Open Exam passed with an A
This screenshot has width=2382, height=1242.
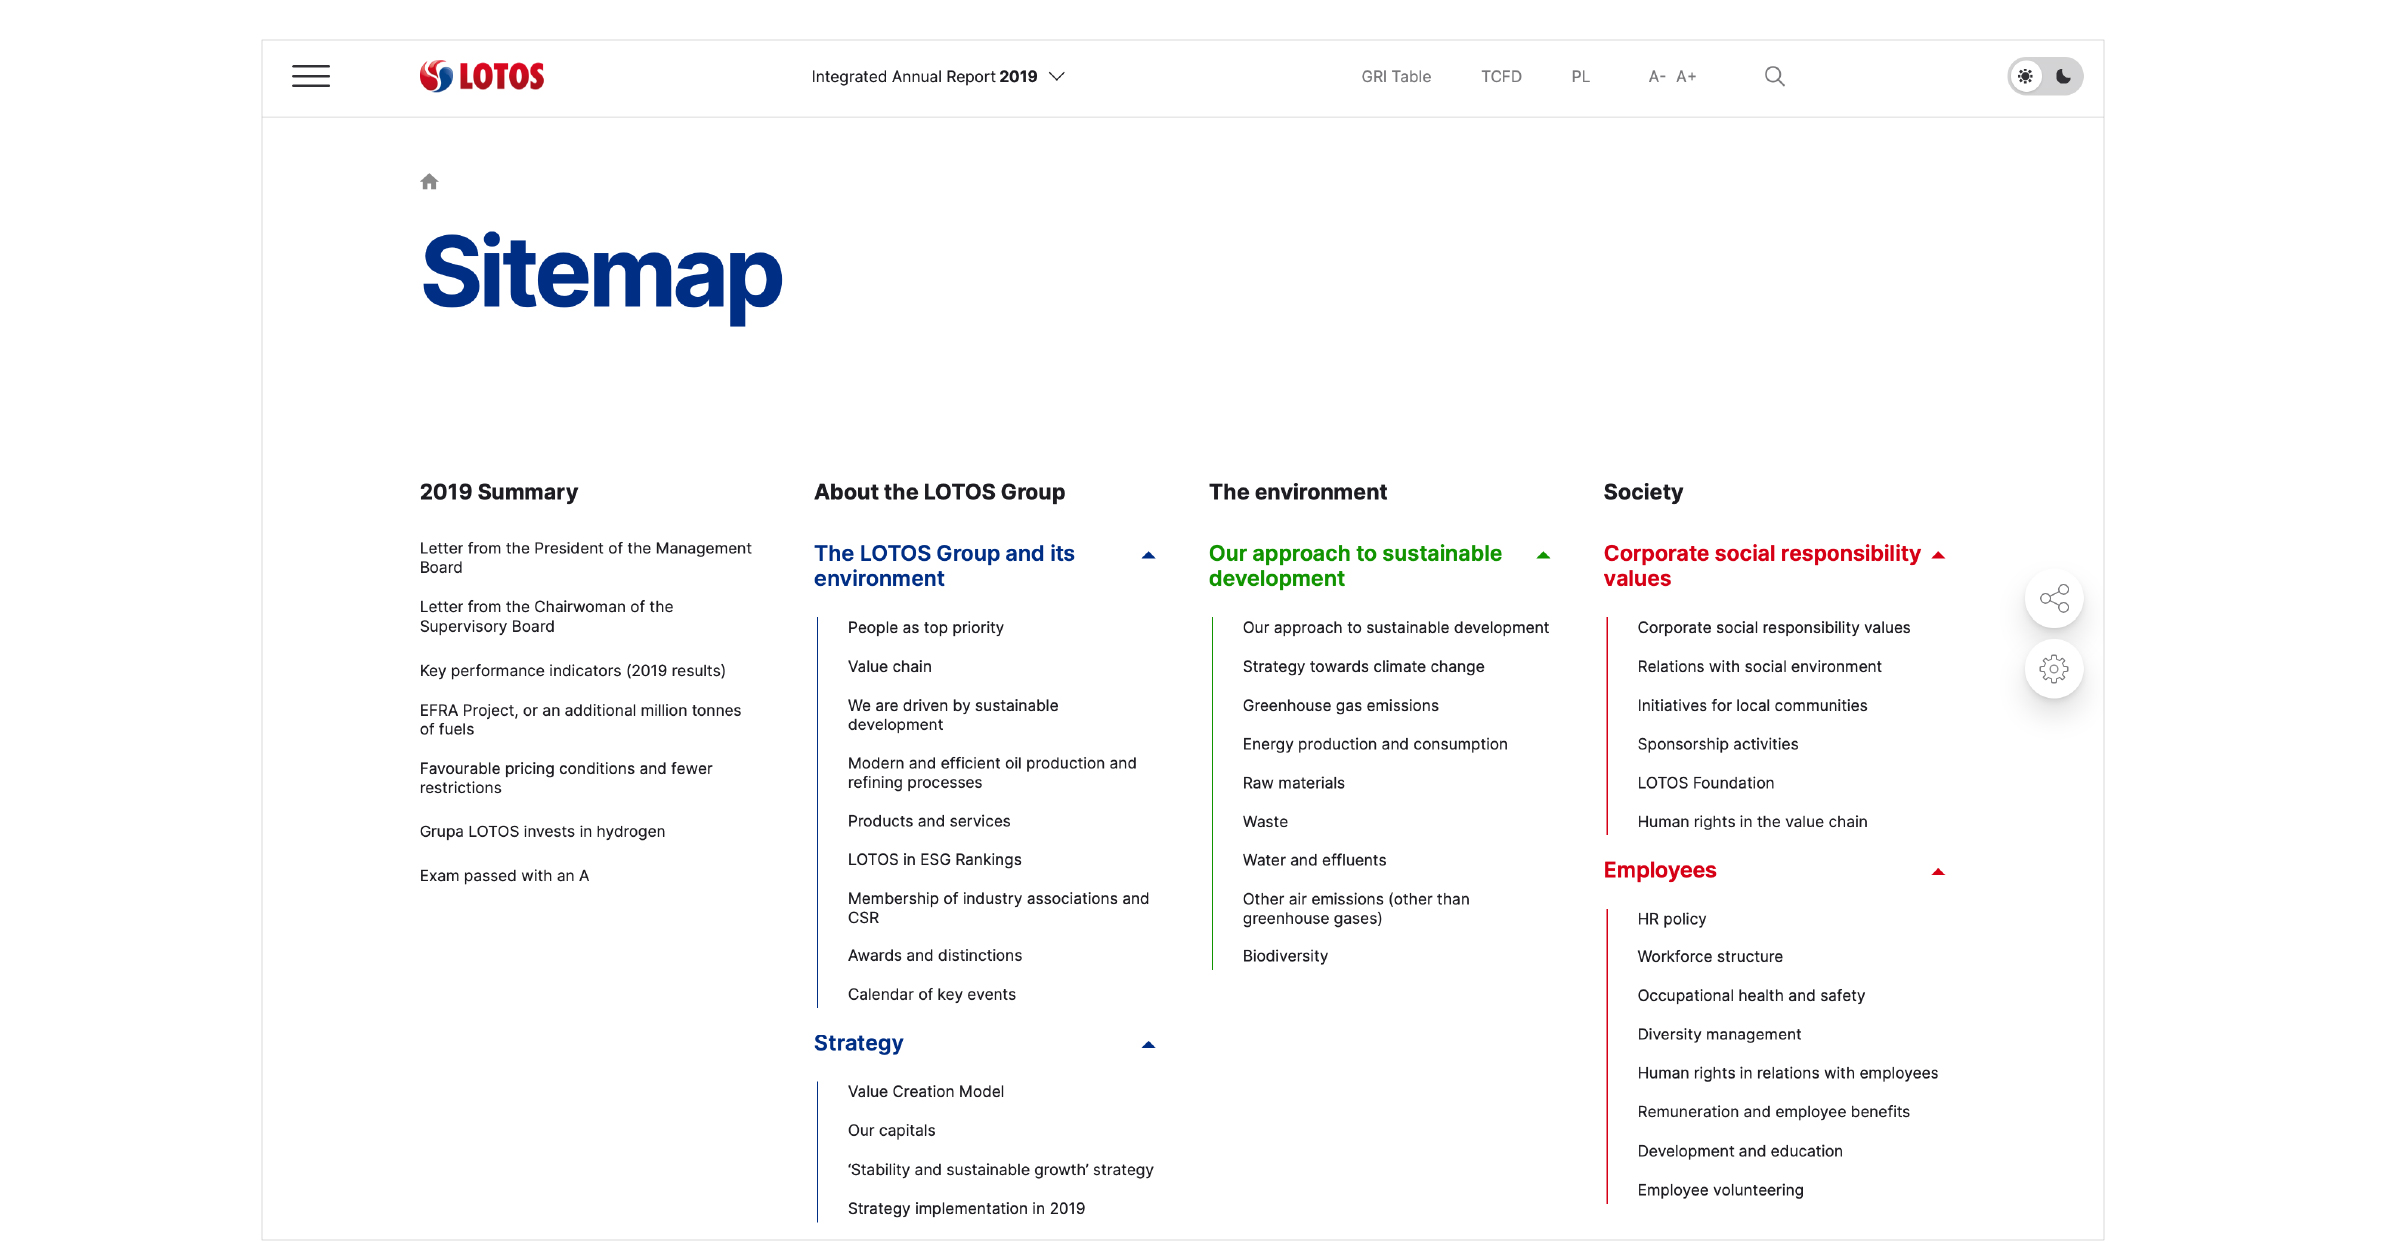[x=505, y=876]
